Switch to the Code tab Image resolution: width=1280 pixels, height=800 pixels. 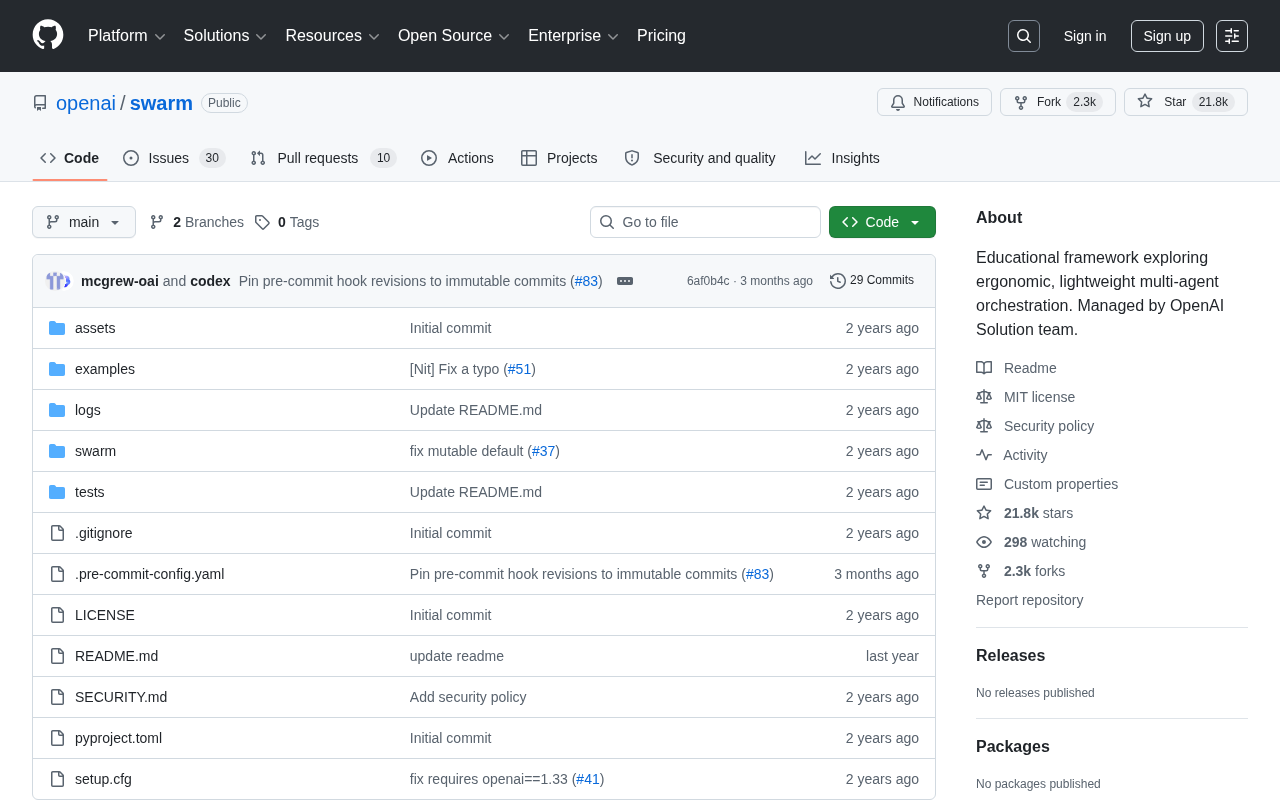click(x=70, y=158)
